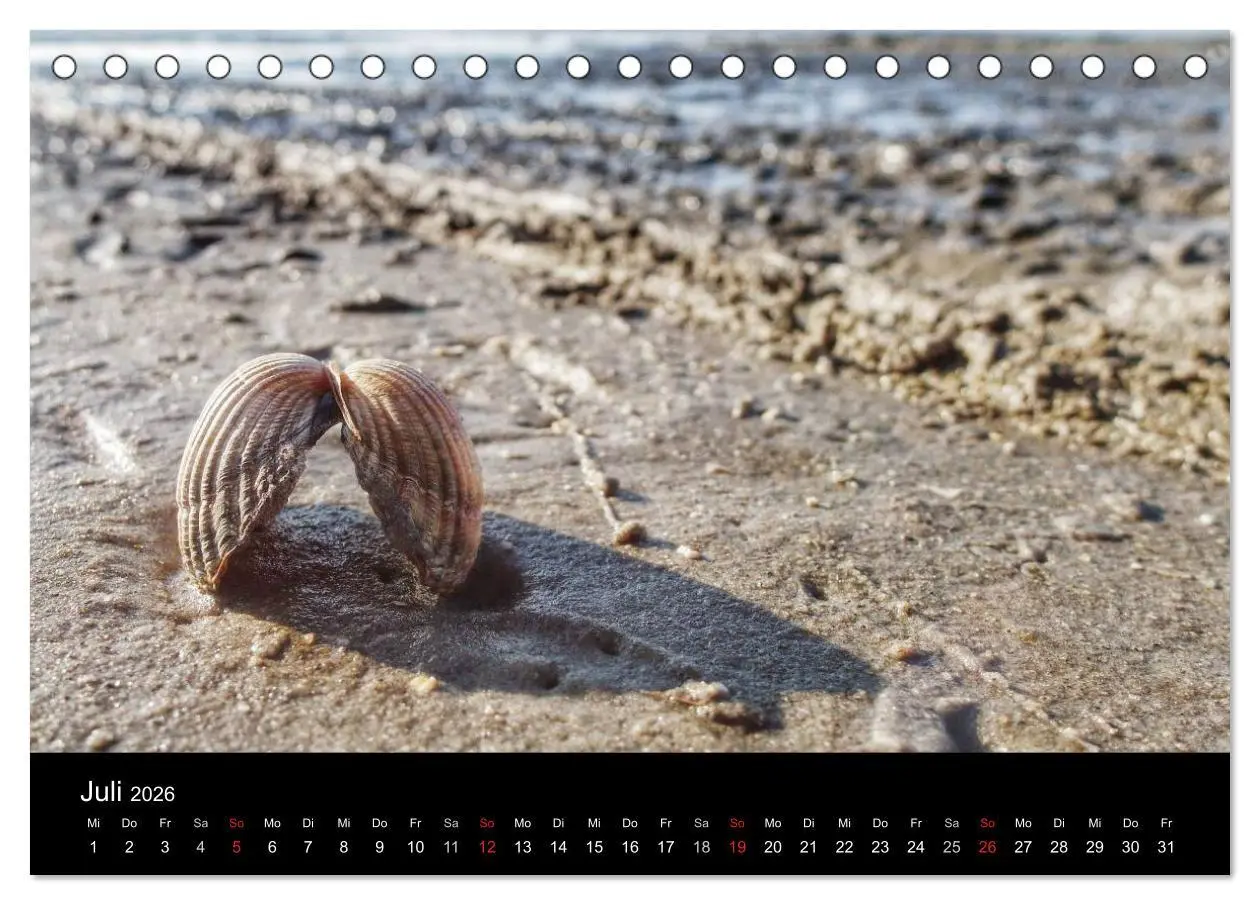Image resolution: width=1260 pixels, height=905 pixels.
Task: Select day 21 in the calendar strip
Action: point(808,847)
